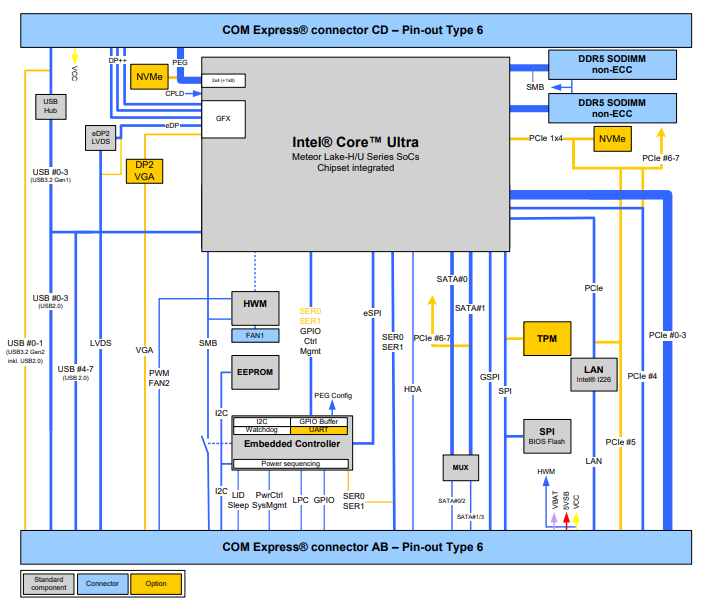712x602 pixels.
Task: Select the GFX box inside the SoC
Action: 222,118
